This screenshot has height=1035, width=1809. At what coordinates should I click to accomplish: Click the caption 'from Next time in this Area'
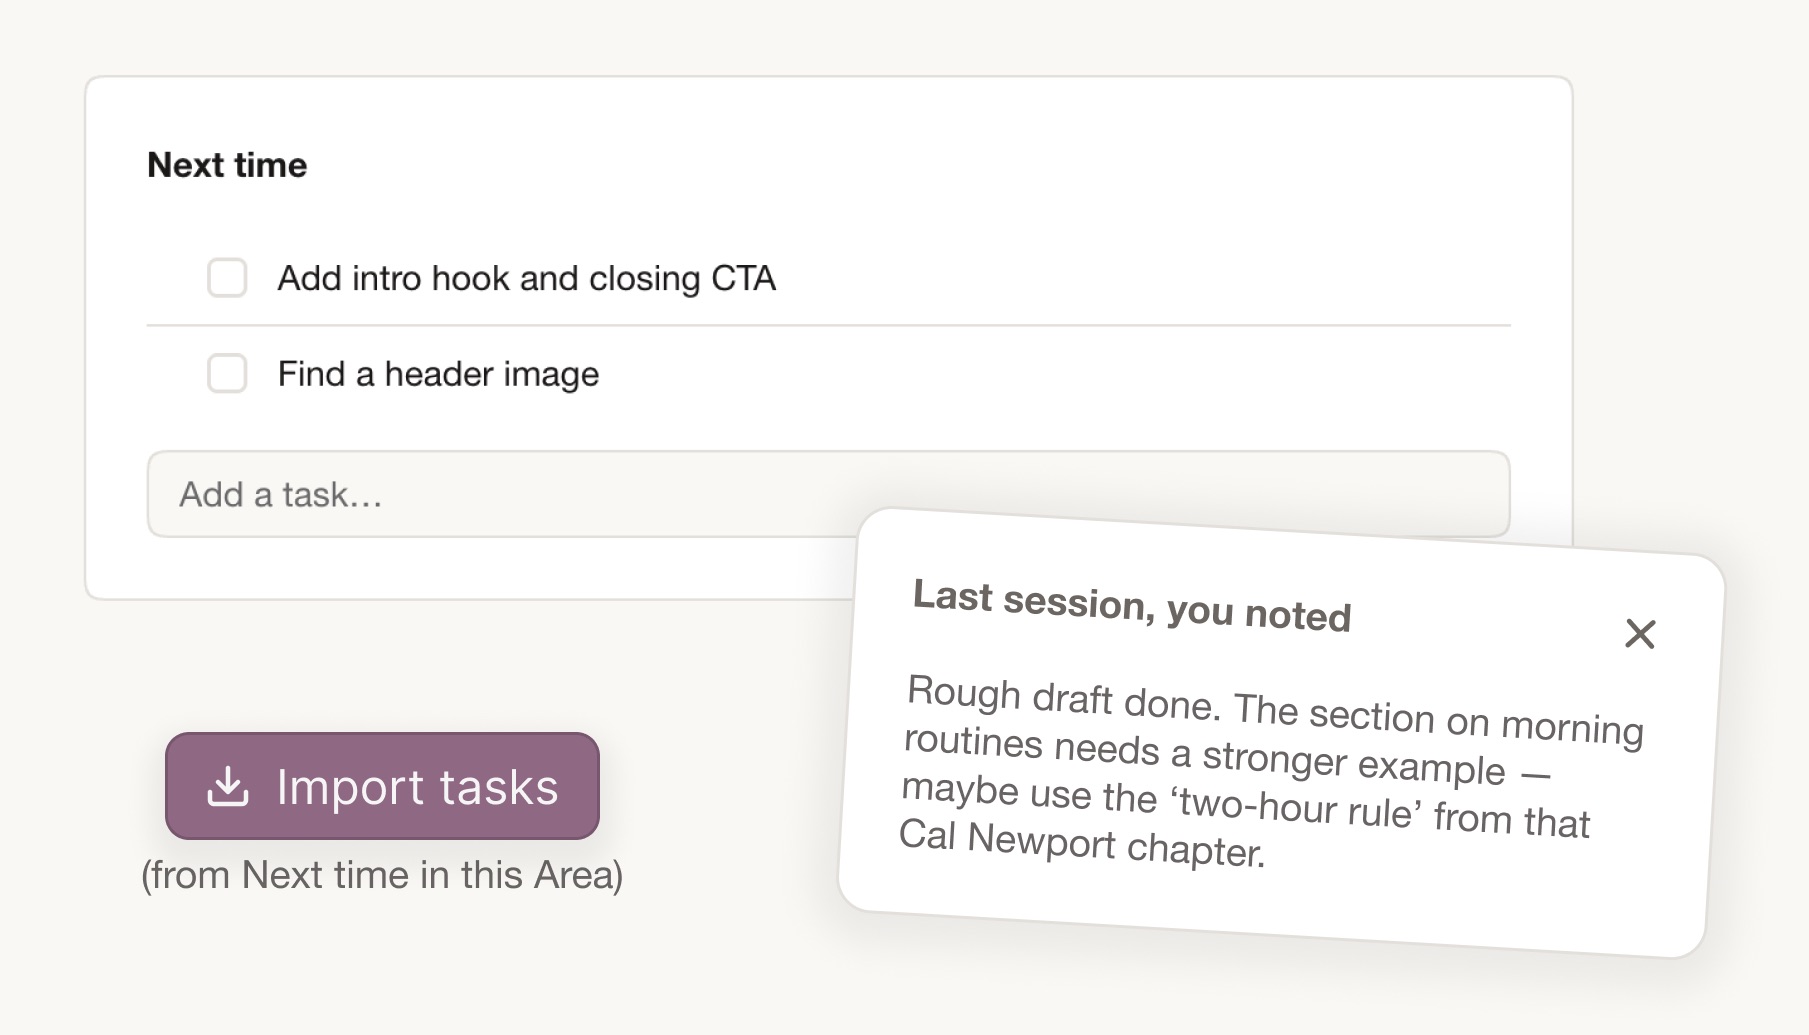click(382, 873)
